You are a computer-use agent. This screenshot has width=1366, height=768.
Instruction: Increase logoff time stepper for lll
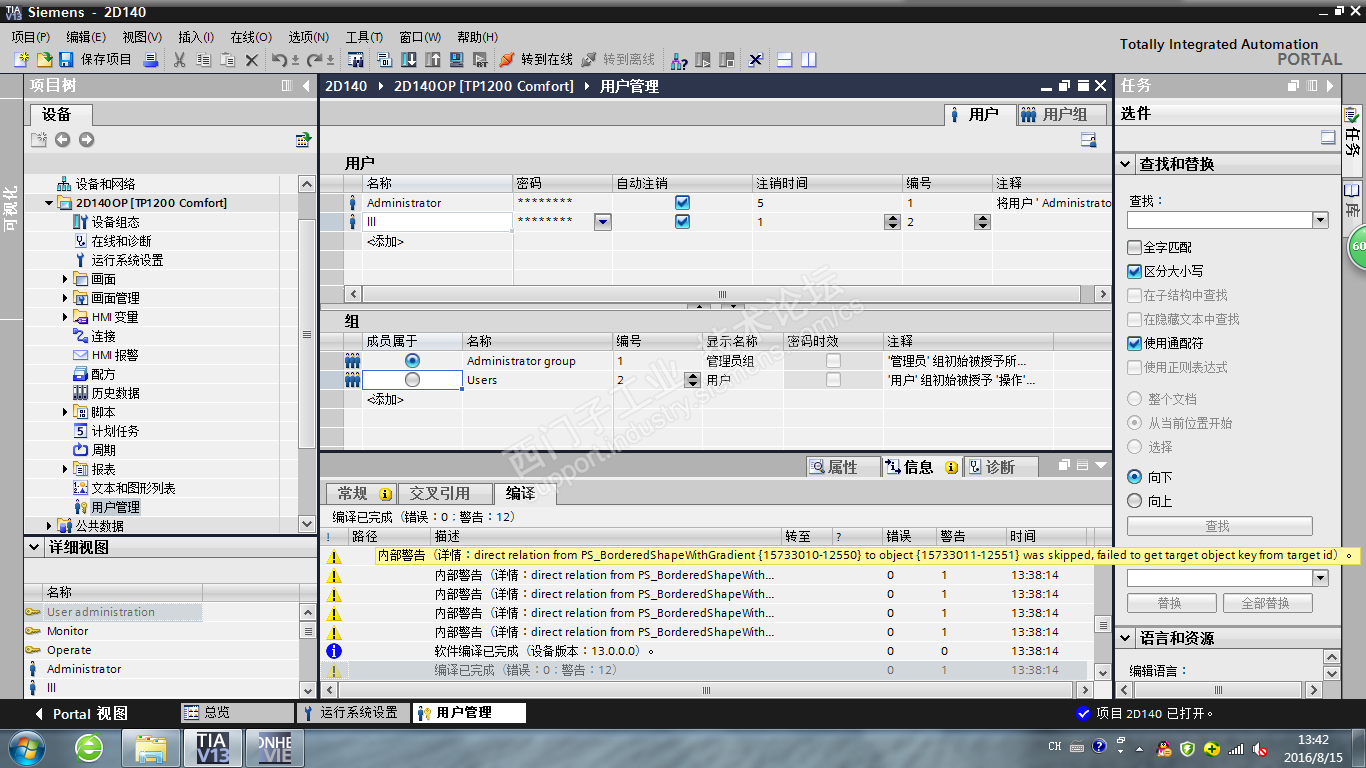coord(892,218)
